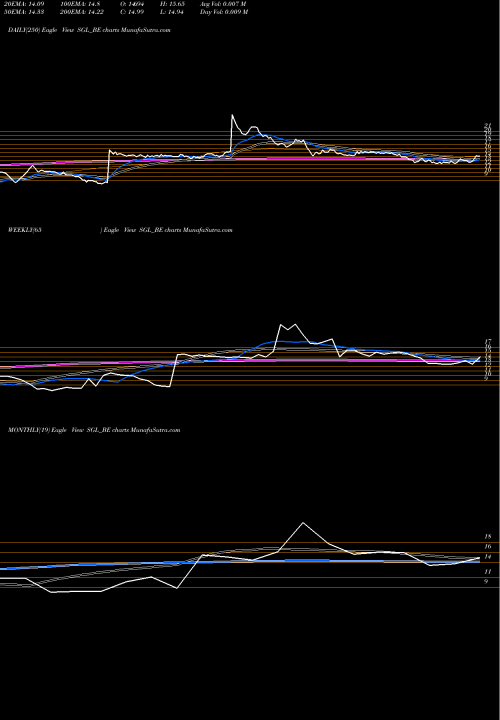
Task: Click the 9 price label on monthly axis
Action: point(486,582)
